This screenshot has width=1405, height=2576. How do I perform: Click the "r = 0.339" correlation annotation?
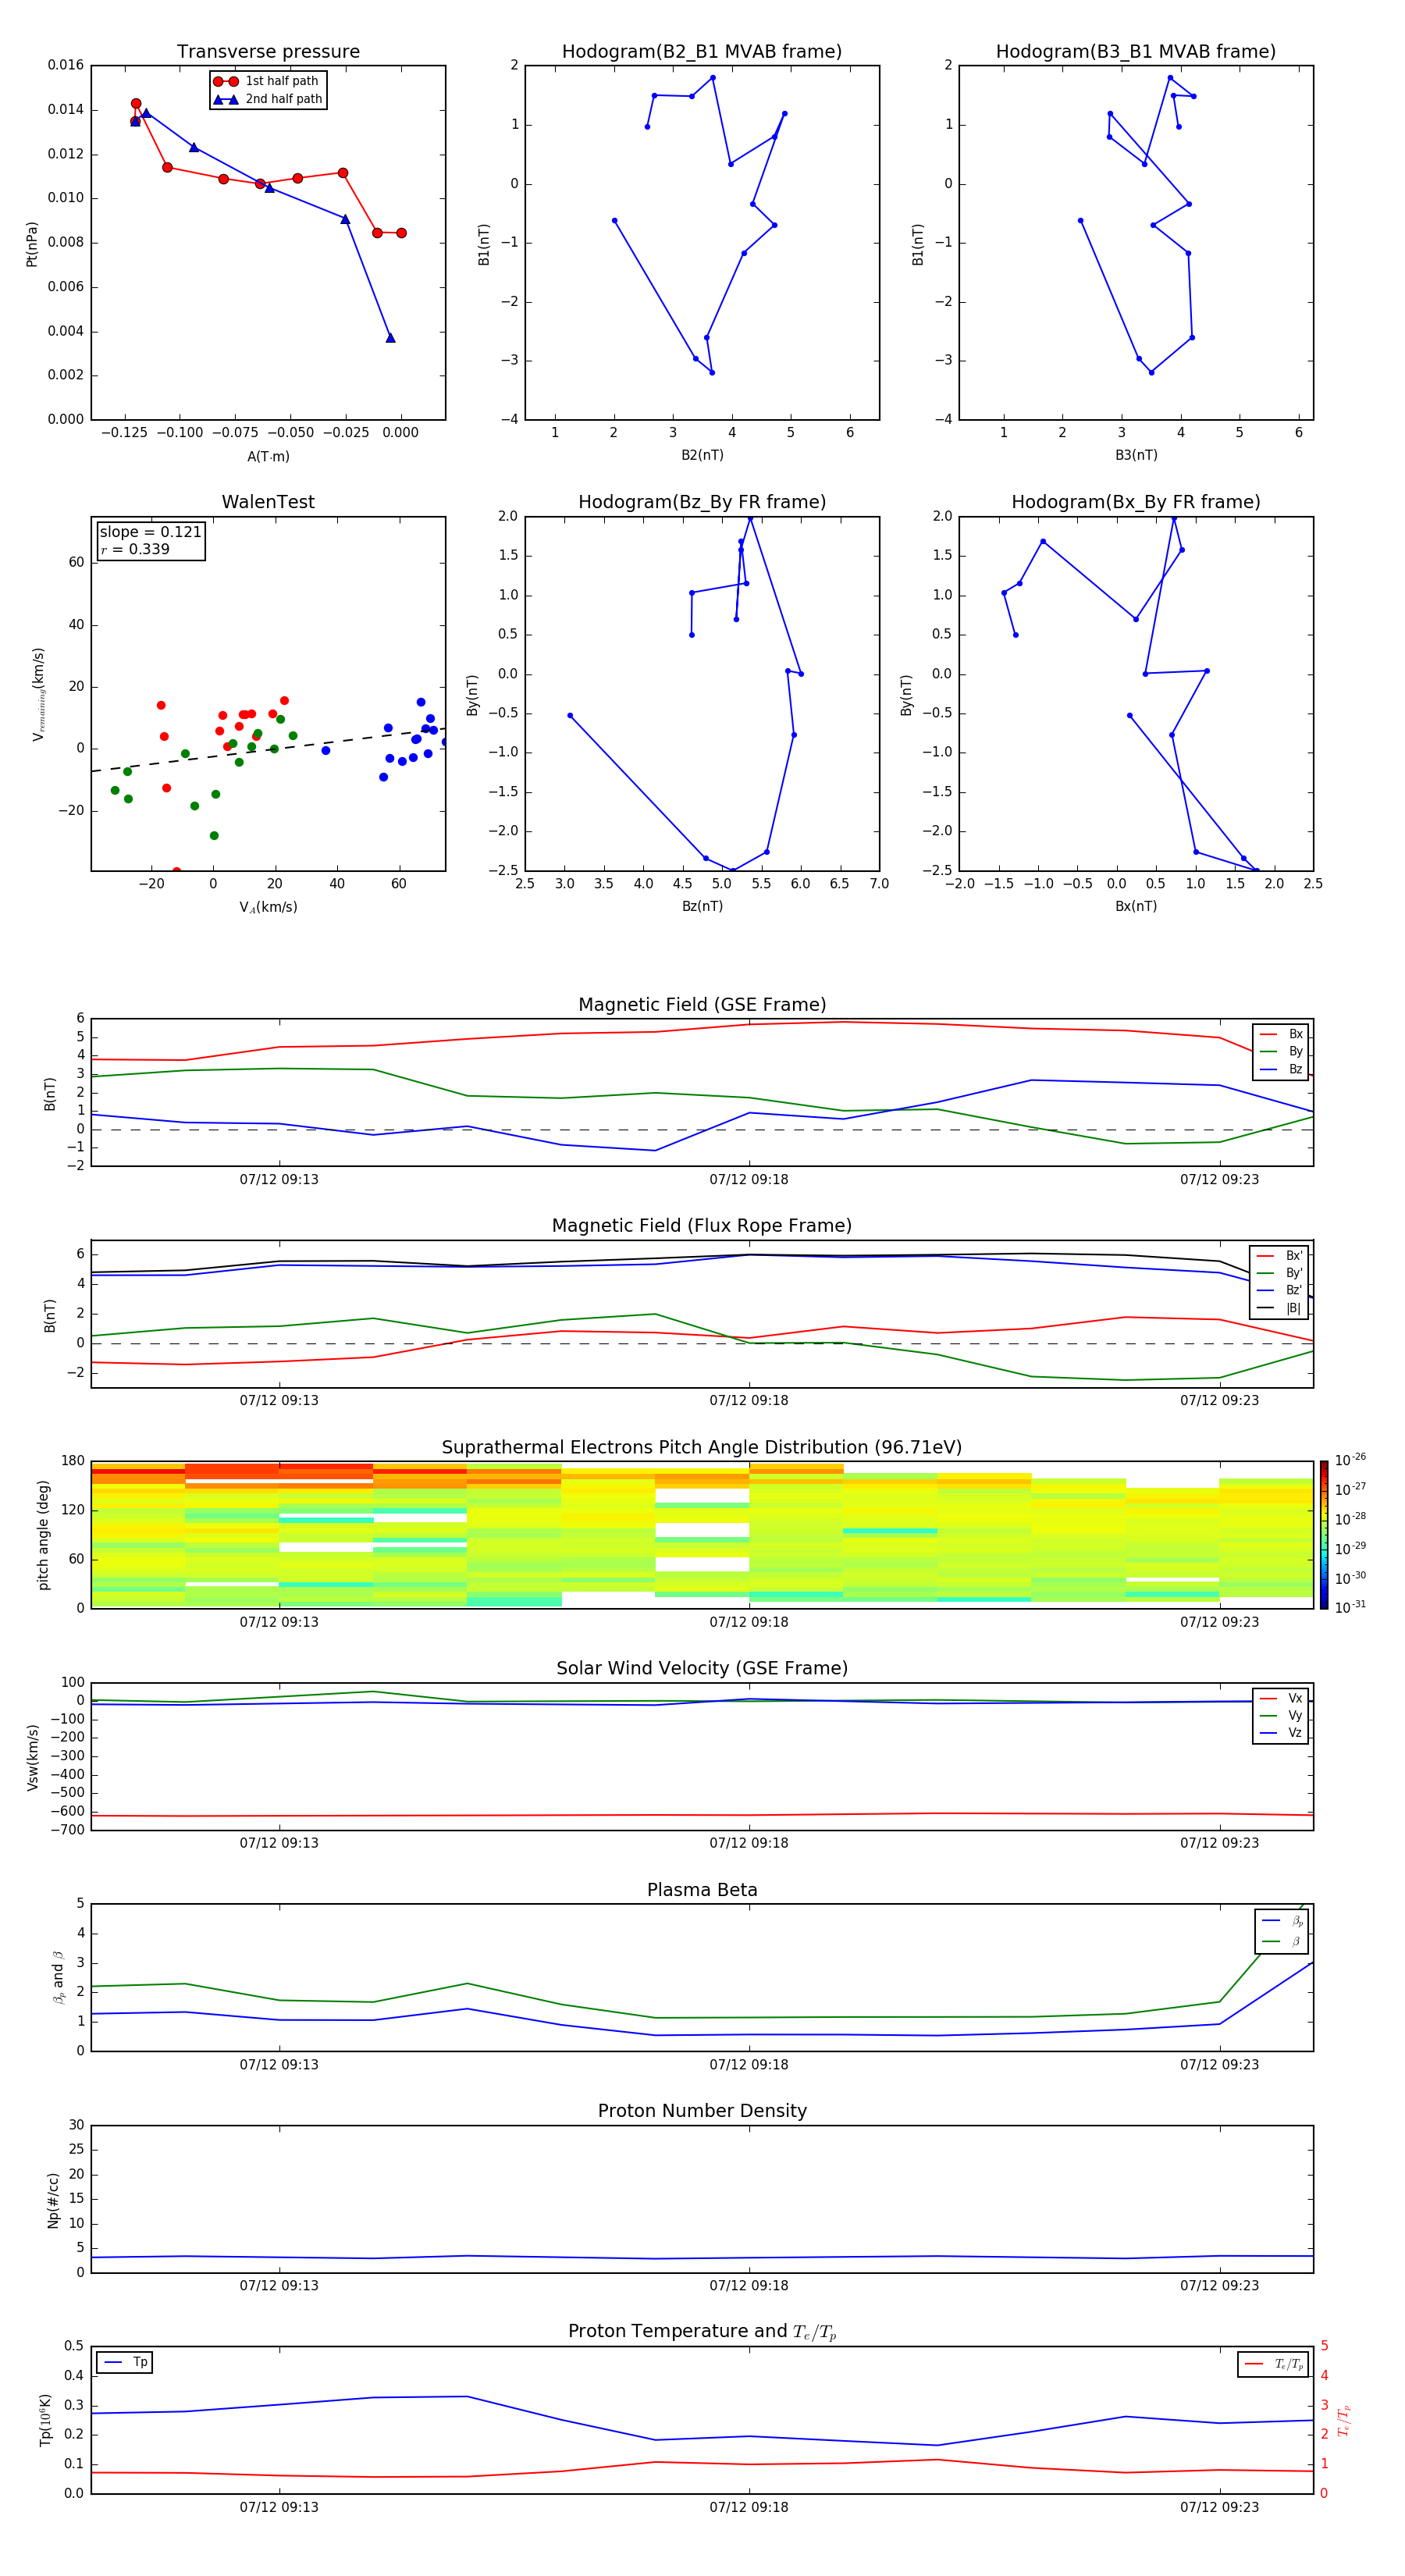pyautogui.click(x=135, y=549)
